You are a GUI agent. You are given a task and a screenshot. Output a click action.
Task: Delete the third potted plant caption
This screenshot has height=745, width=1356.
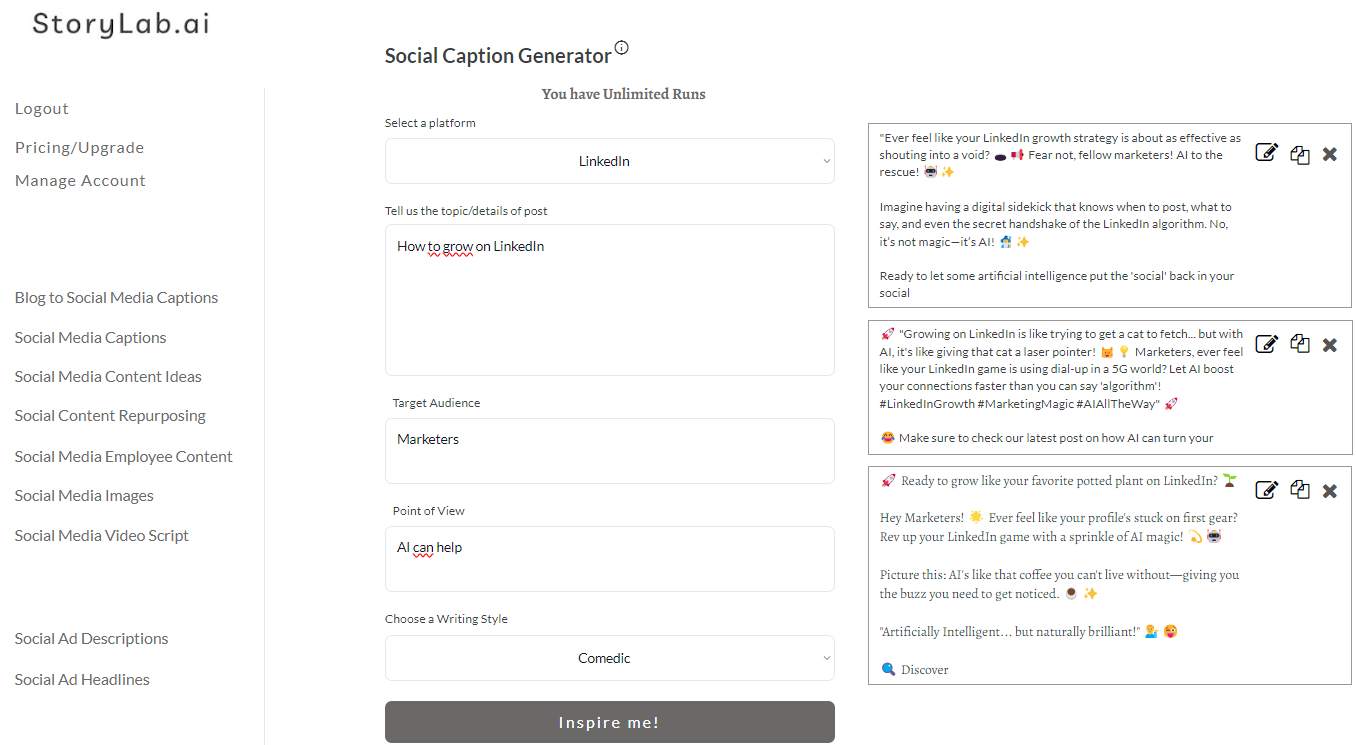[x=1330, y=491]
